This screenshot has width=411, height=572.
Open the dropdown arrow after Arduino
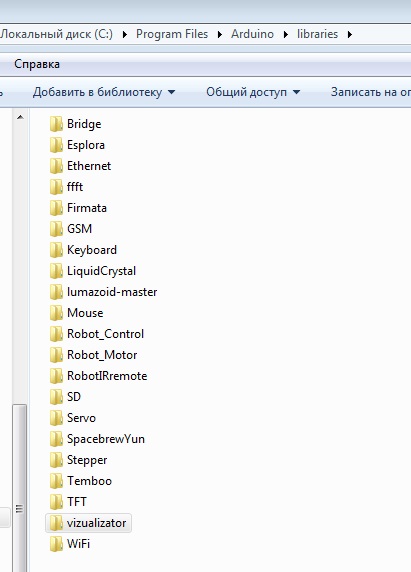tap(286, 34)
